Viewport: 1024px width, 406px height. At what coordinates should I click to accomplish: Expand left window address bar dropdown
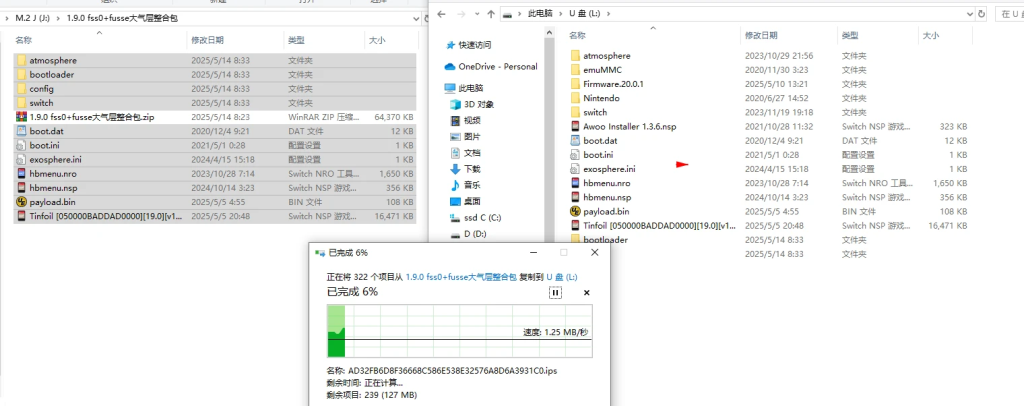415,18
